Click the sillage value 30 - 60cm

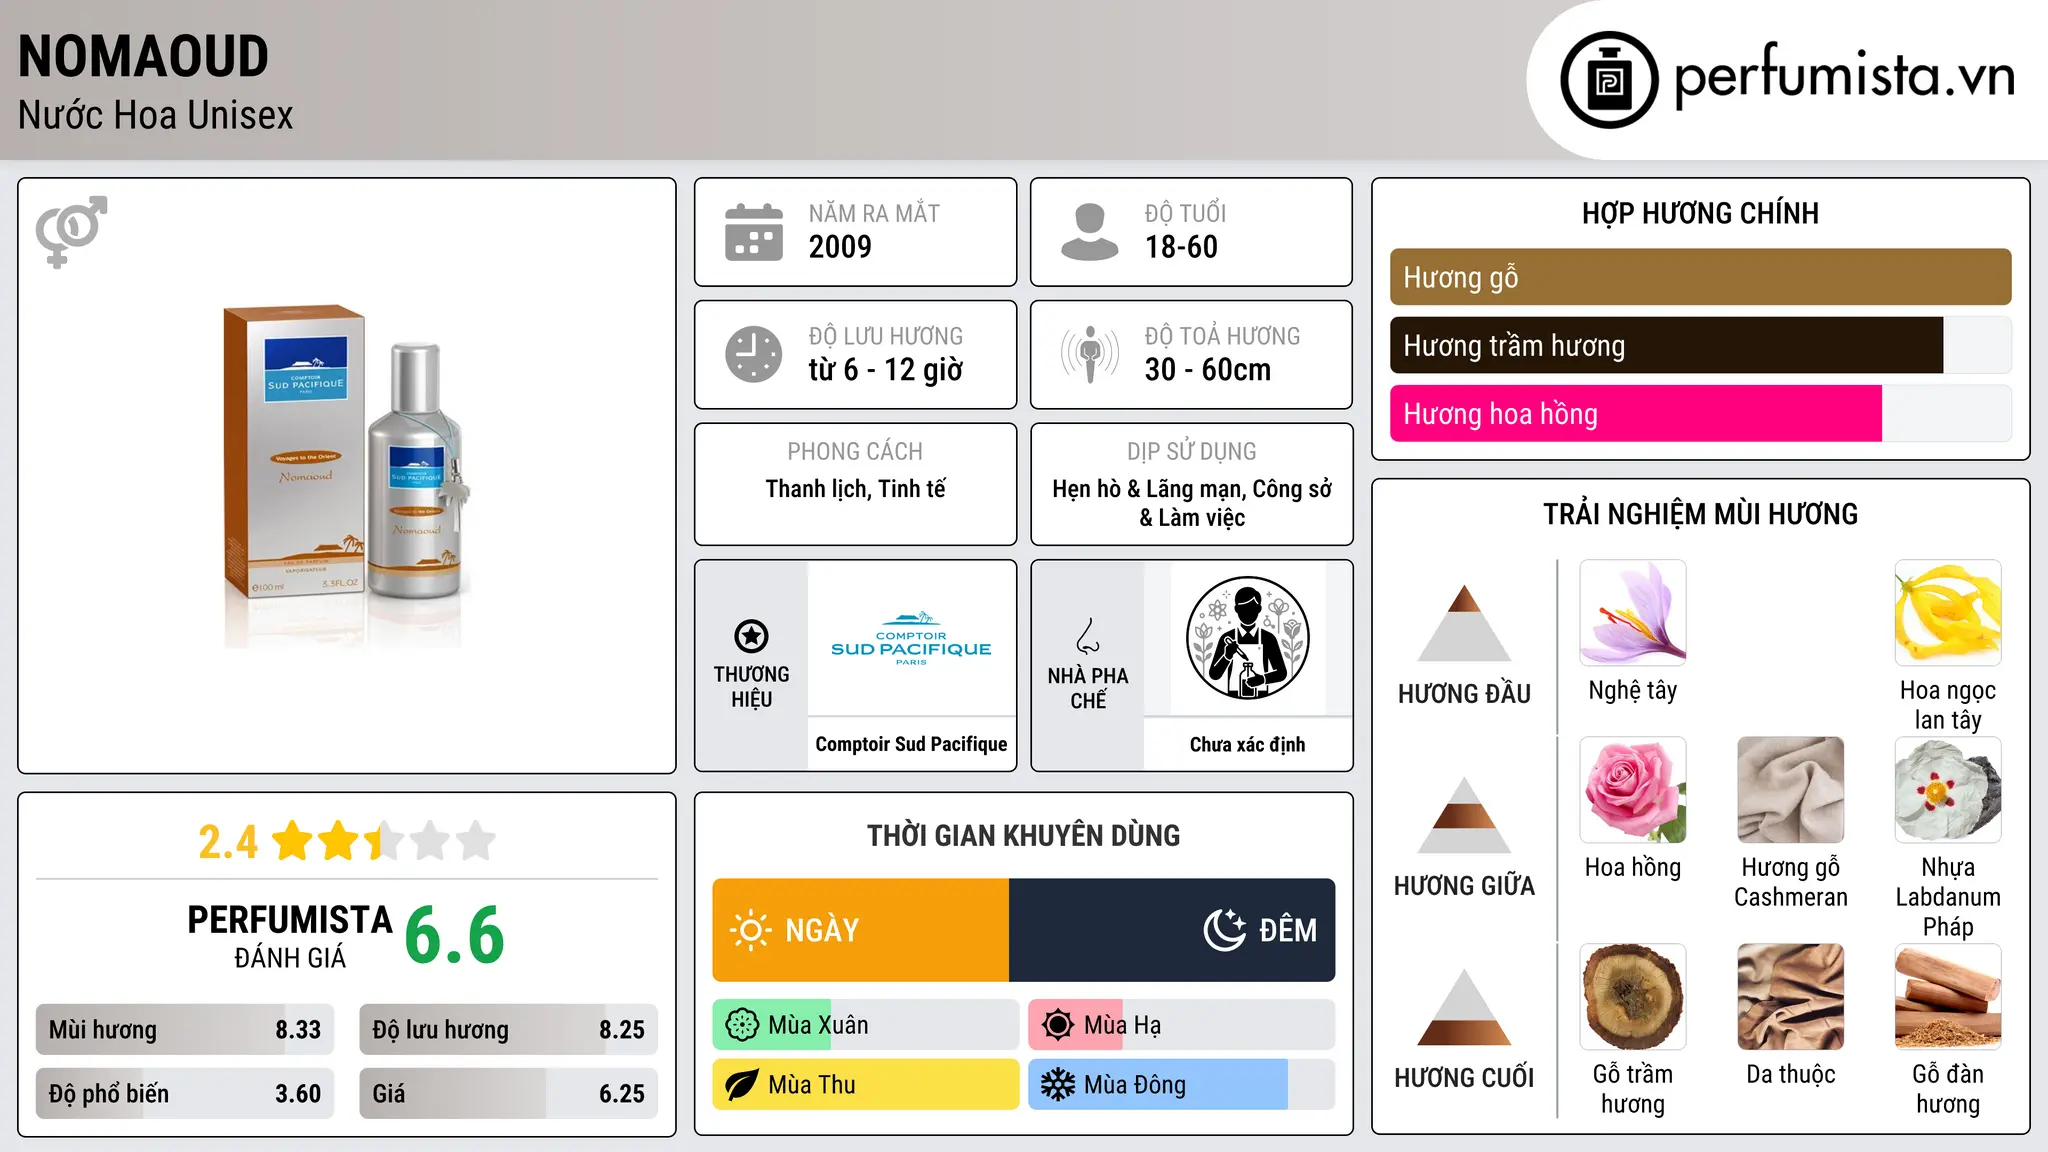pyautogui.click(x=1208, y=370)
